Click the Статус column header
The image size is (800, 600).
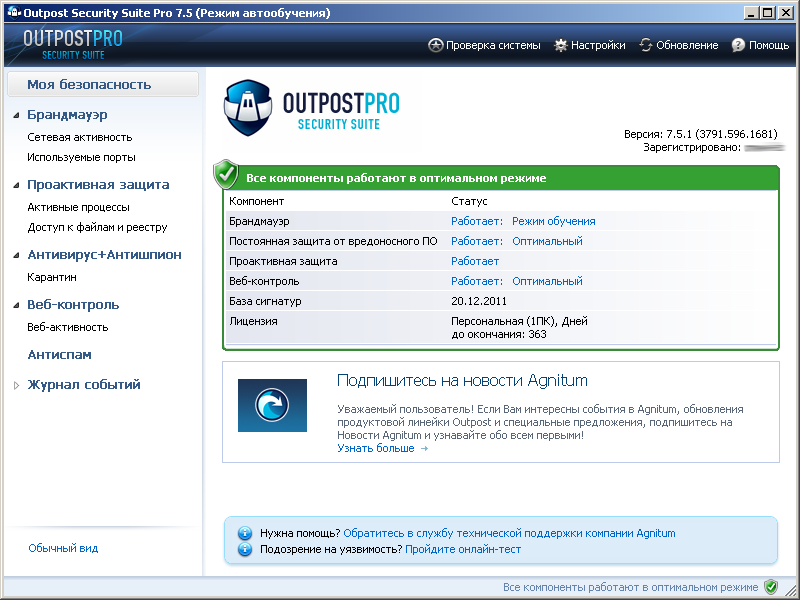point(469,201)
